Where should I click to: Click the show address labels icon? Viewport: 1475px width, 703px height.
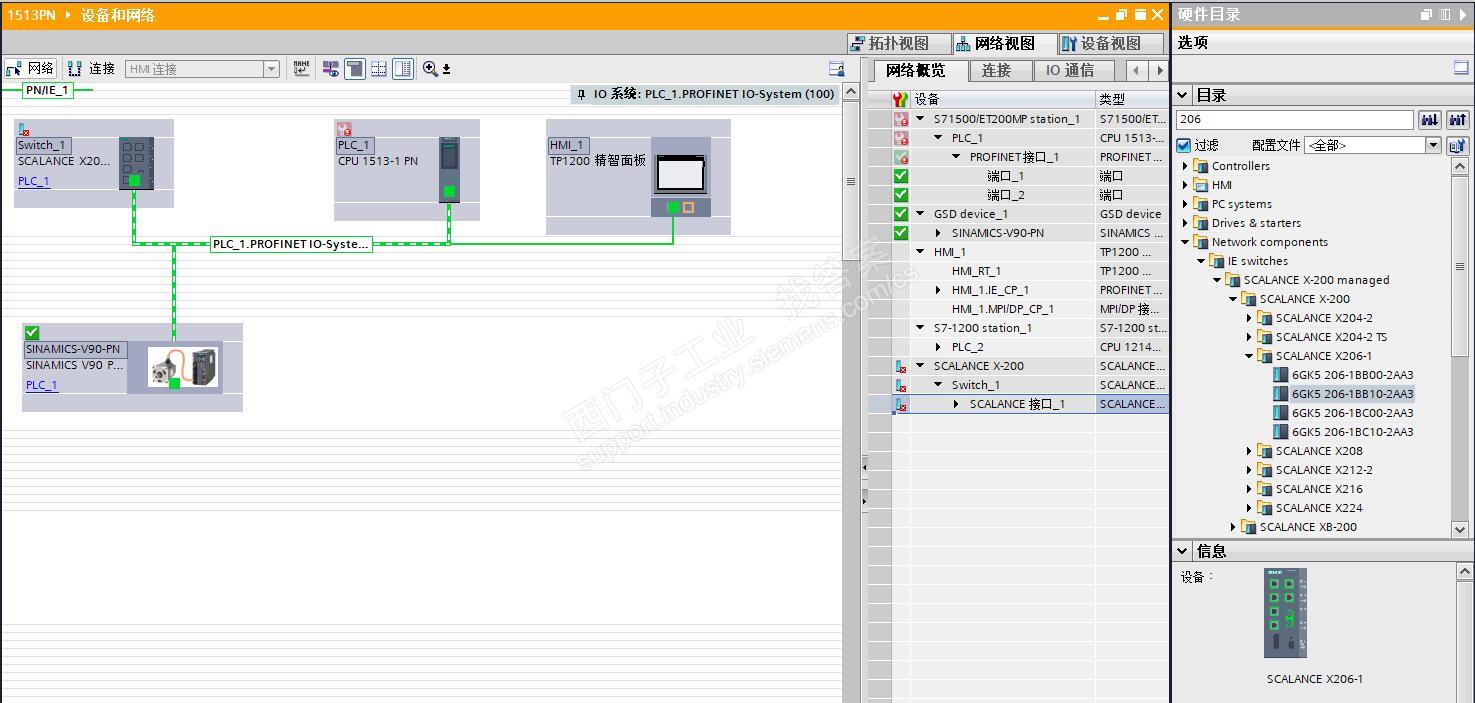(331, 69)
